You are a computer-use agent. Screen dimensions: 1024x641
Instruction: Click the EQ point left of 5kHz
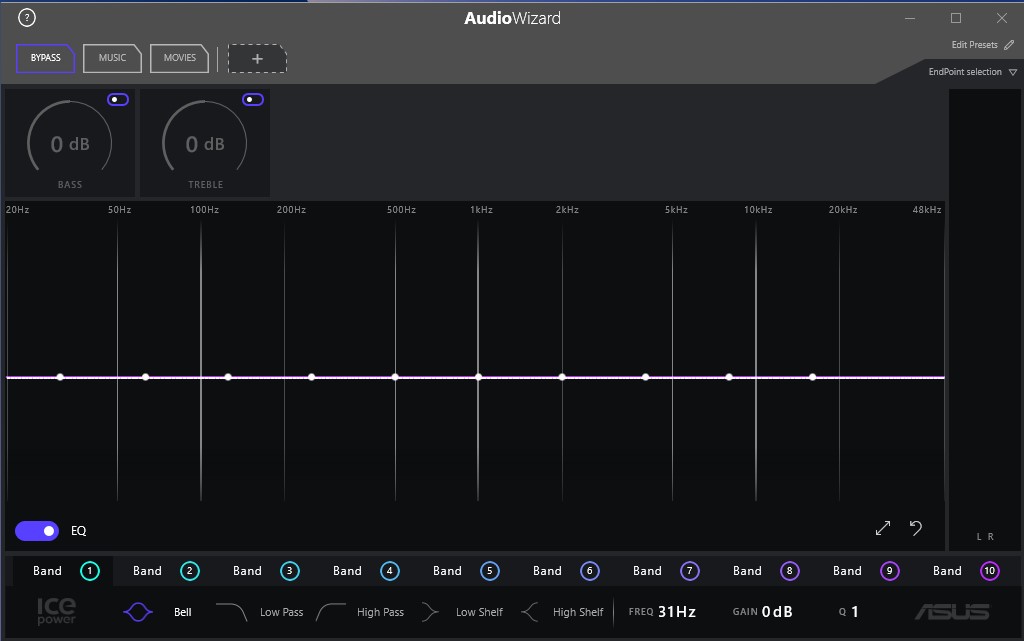[645, 377]
